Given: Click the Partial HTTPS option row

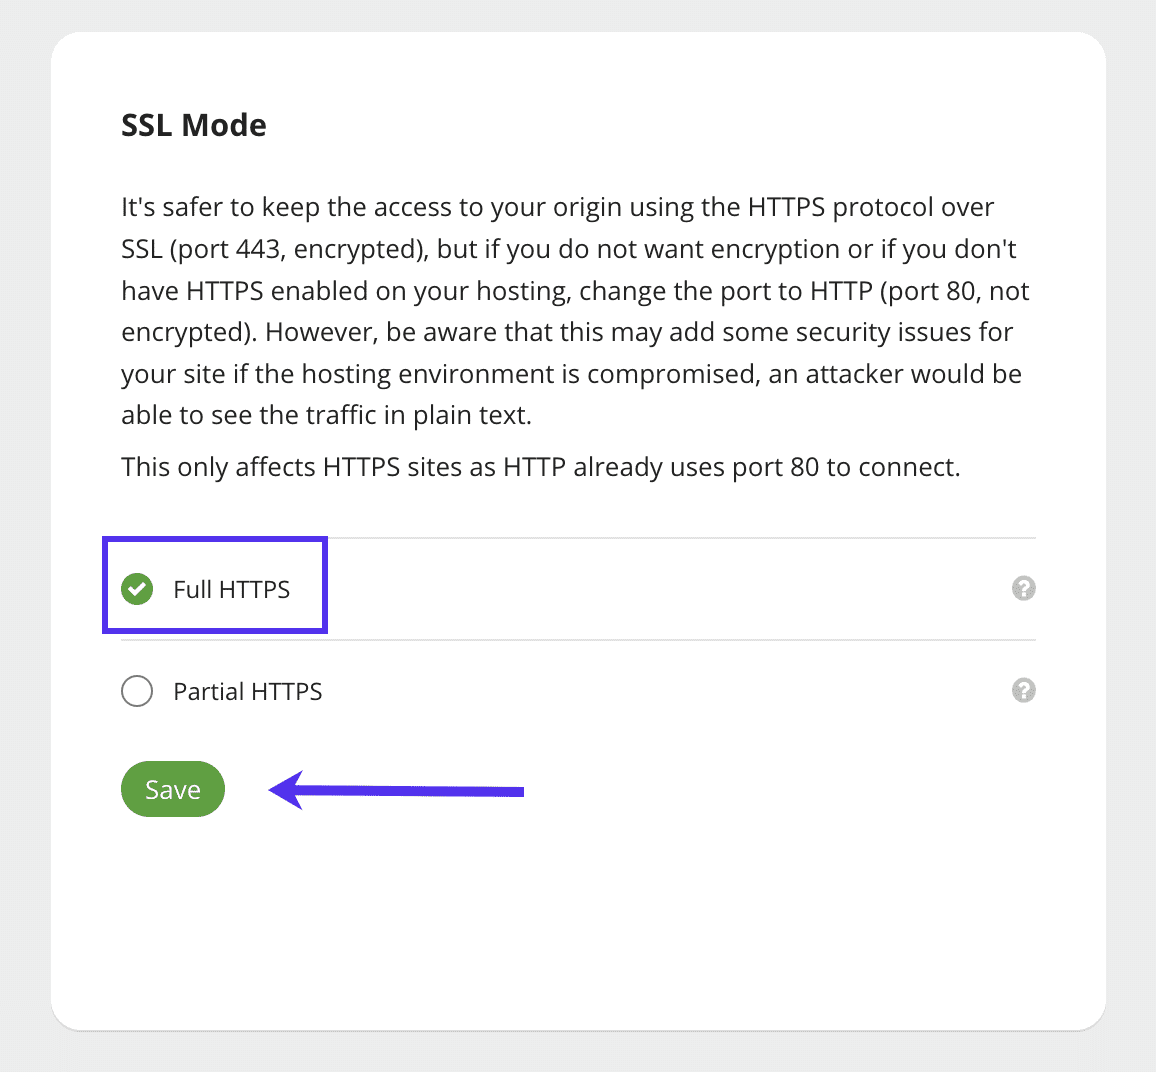Looking at the screenshot, I should [247, 691].
